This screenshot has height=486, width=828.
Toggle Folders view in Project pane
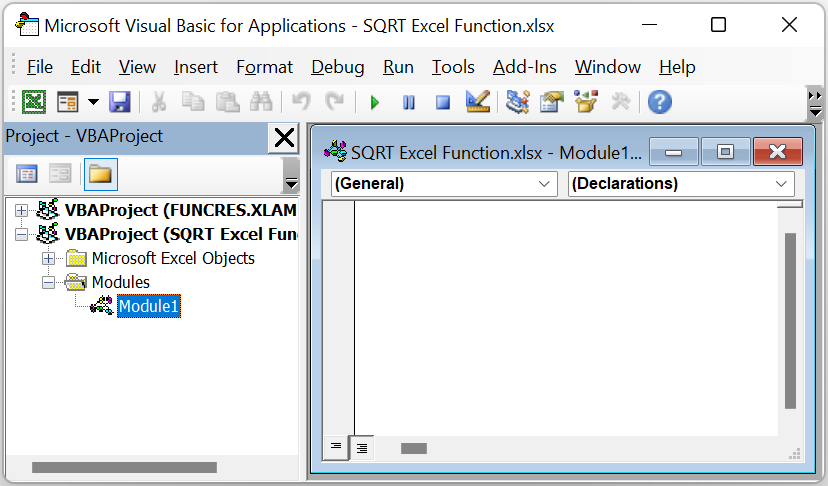point(100,174)
